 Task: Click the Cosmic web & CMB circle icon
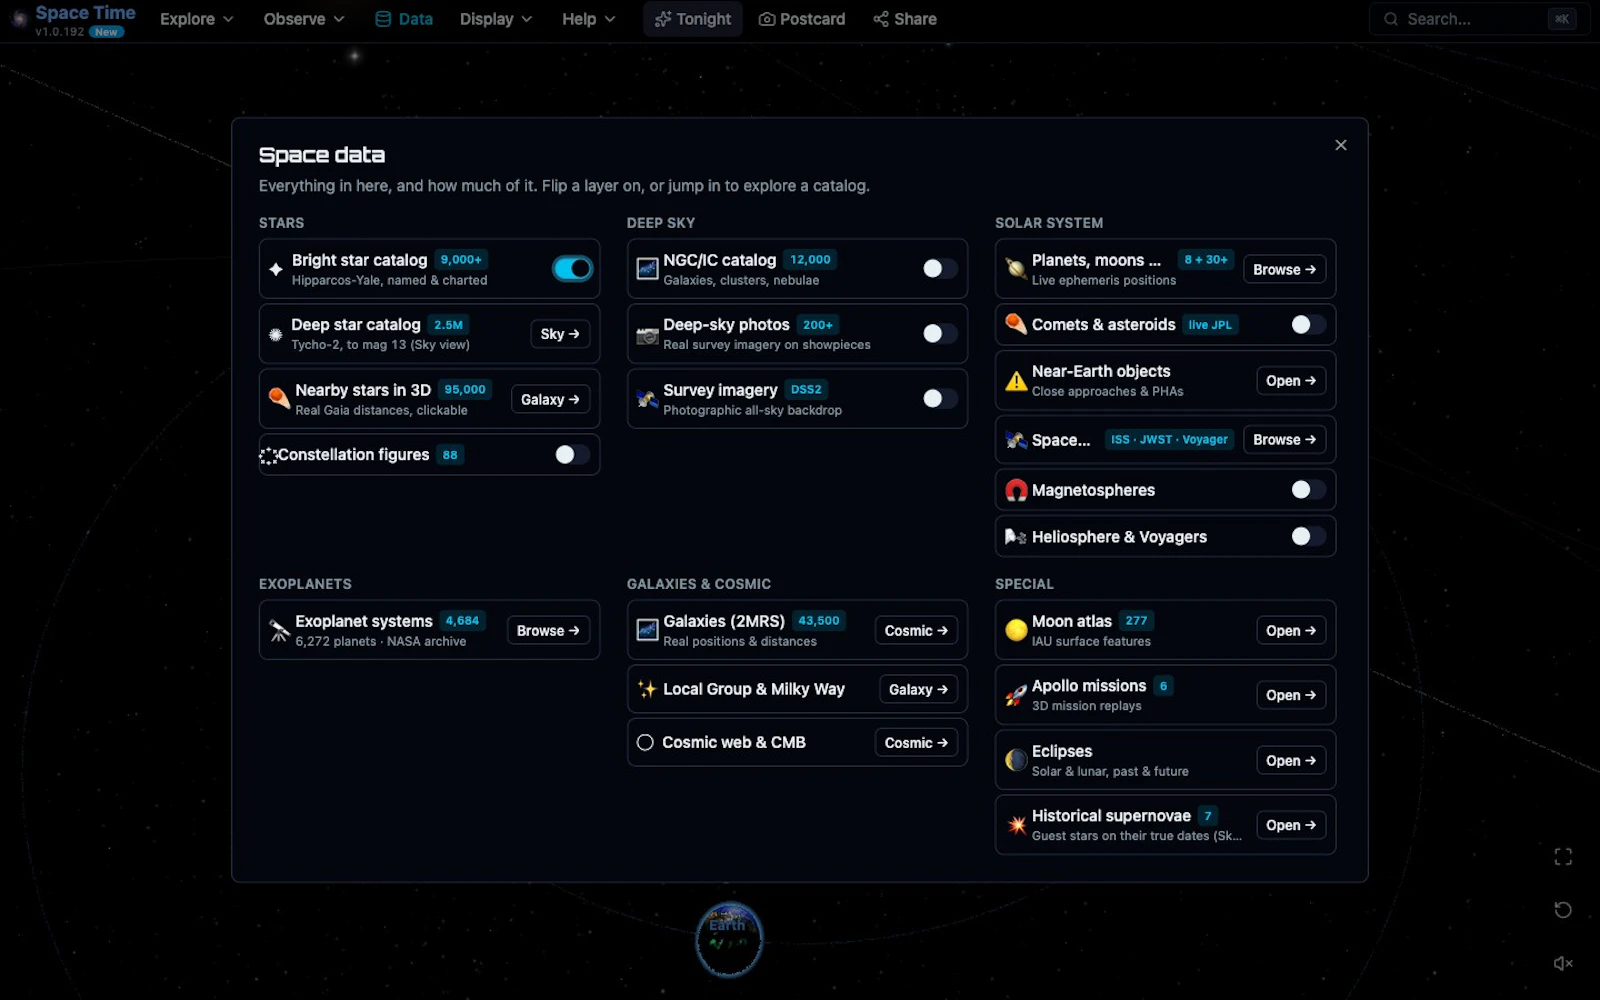645,742
